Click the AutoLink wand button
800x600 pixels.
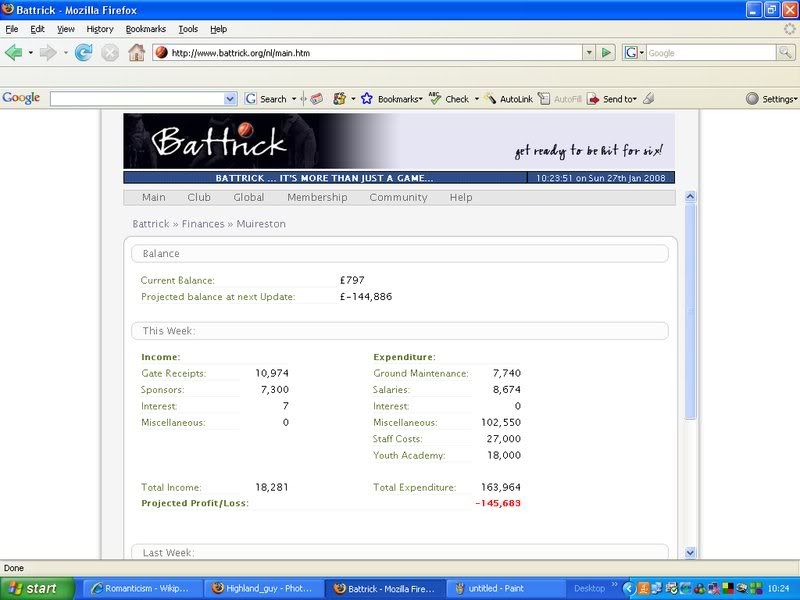(509, 99)
